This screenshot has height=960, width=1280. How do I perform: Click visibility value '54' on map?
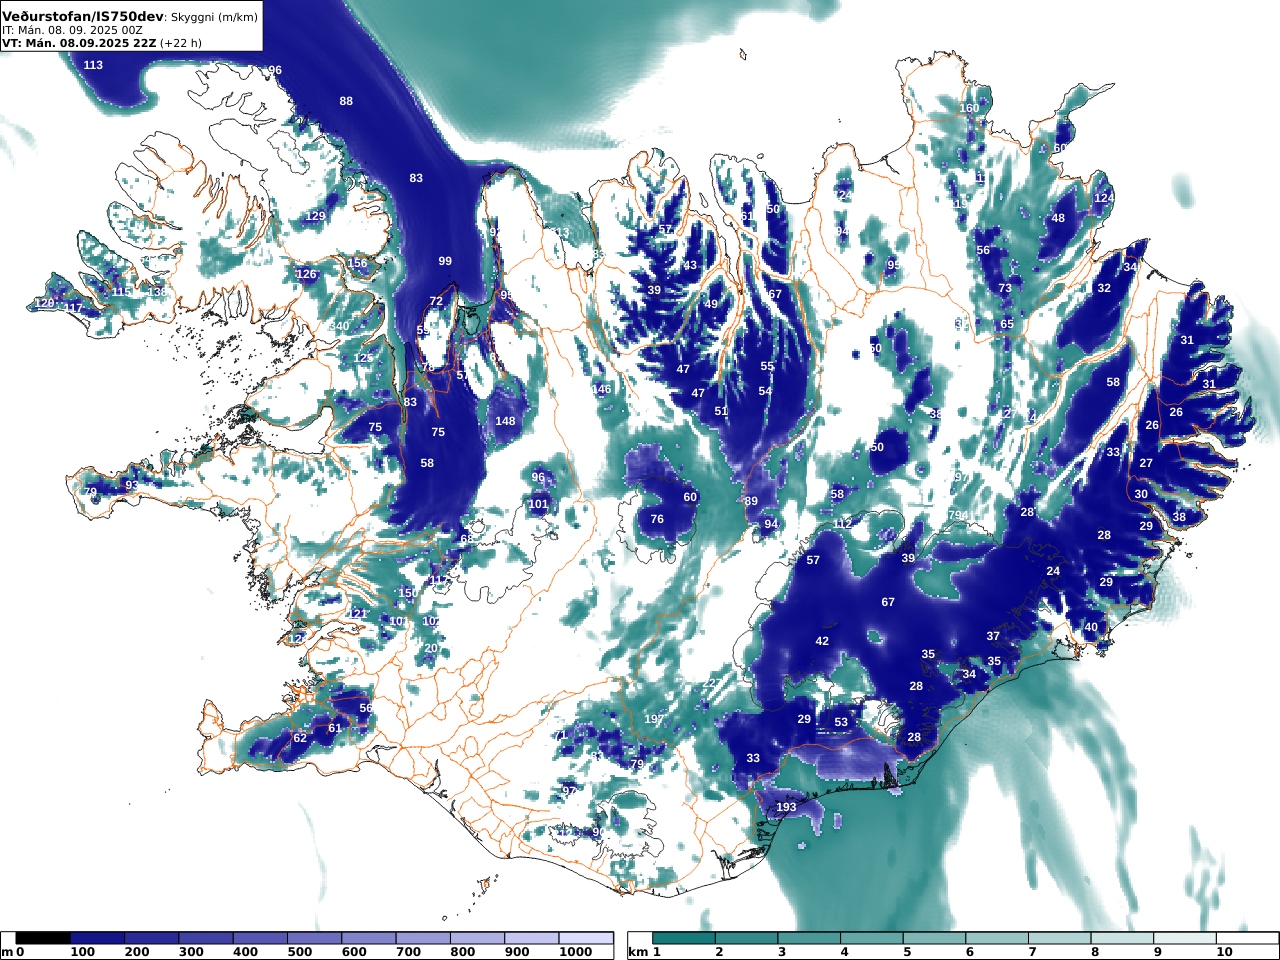click(x=765, y=391)
